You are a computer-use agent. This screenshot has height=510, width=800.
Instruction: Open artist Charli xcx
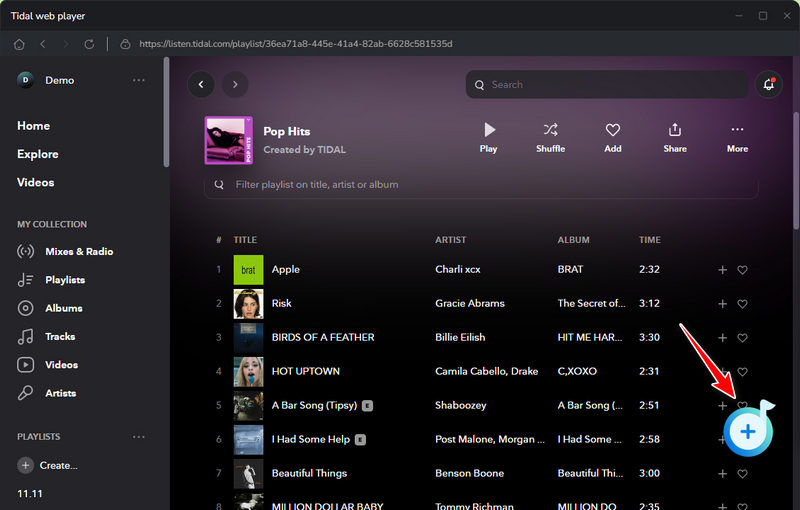(458, 269)
